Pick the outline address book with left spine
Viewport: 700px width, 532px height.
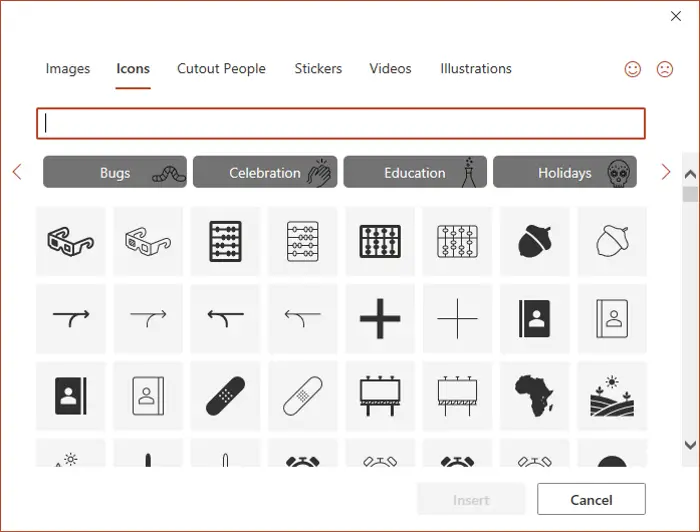(x=612, y=319)
